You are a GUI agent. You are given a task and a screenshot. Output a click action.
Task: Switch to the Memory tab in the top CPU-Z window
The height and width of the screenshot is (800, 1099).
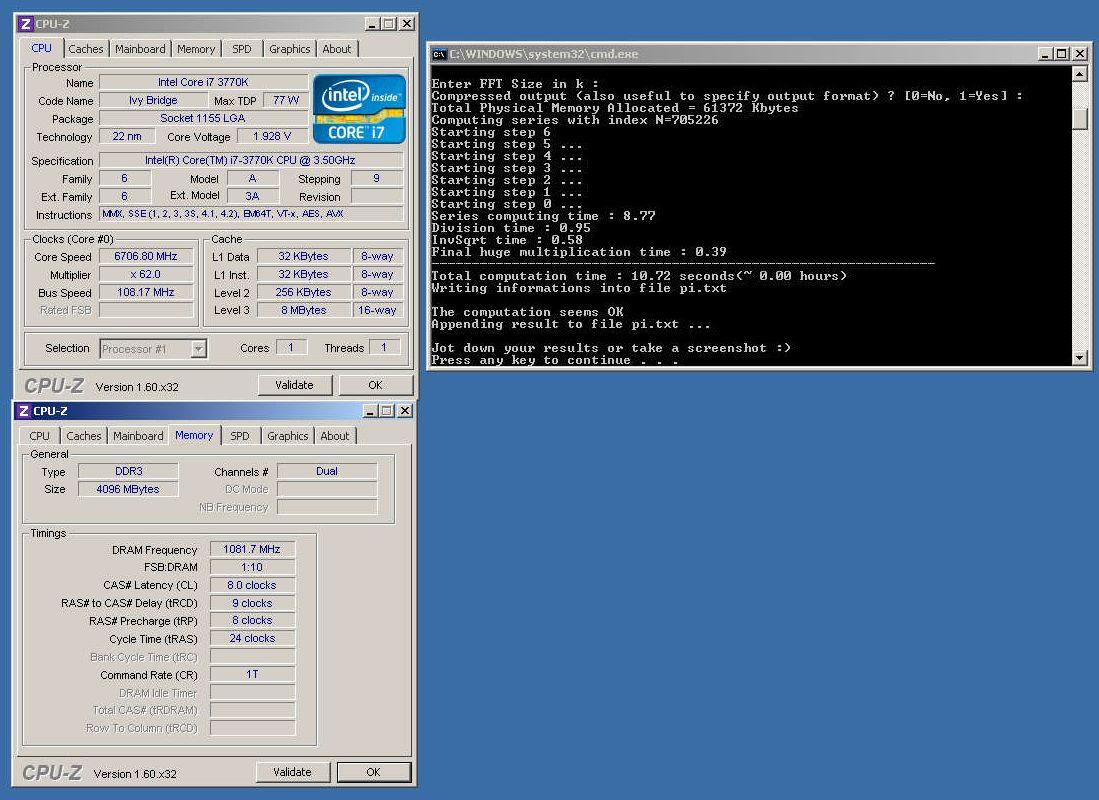[196, 48]
